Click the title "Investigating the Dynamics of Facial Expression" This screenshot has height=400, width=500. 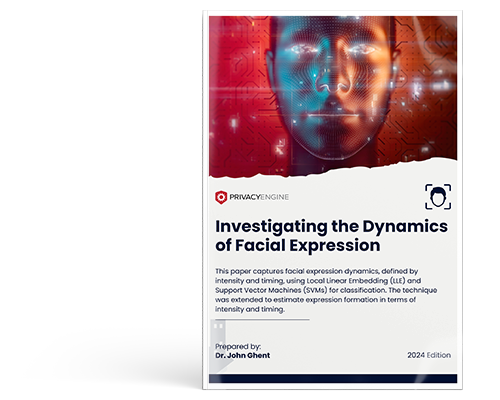coord(331,236)
